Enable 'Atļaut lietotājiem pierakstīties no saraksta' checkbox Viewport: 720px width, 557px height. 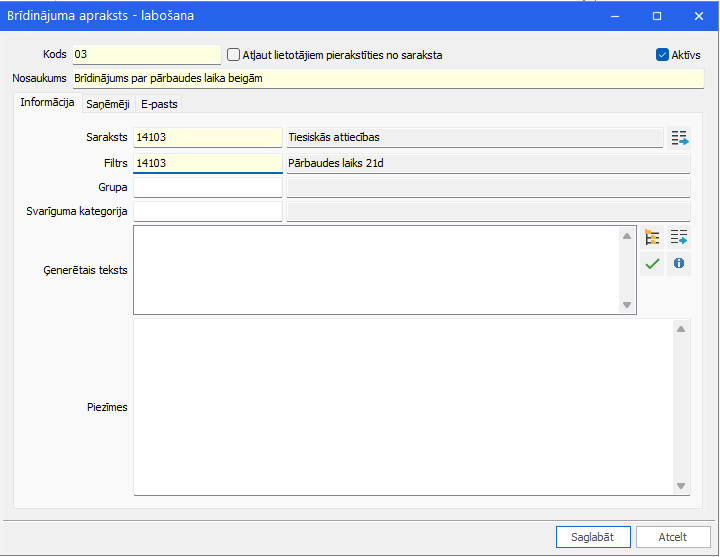[x=234, y=55]
